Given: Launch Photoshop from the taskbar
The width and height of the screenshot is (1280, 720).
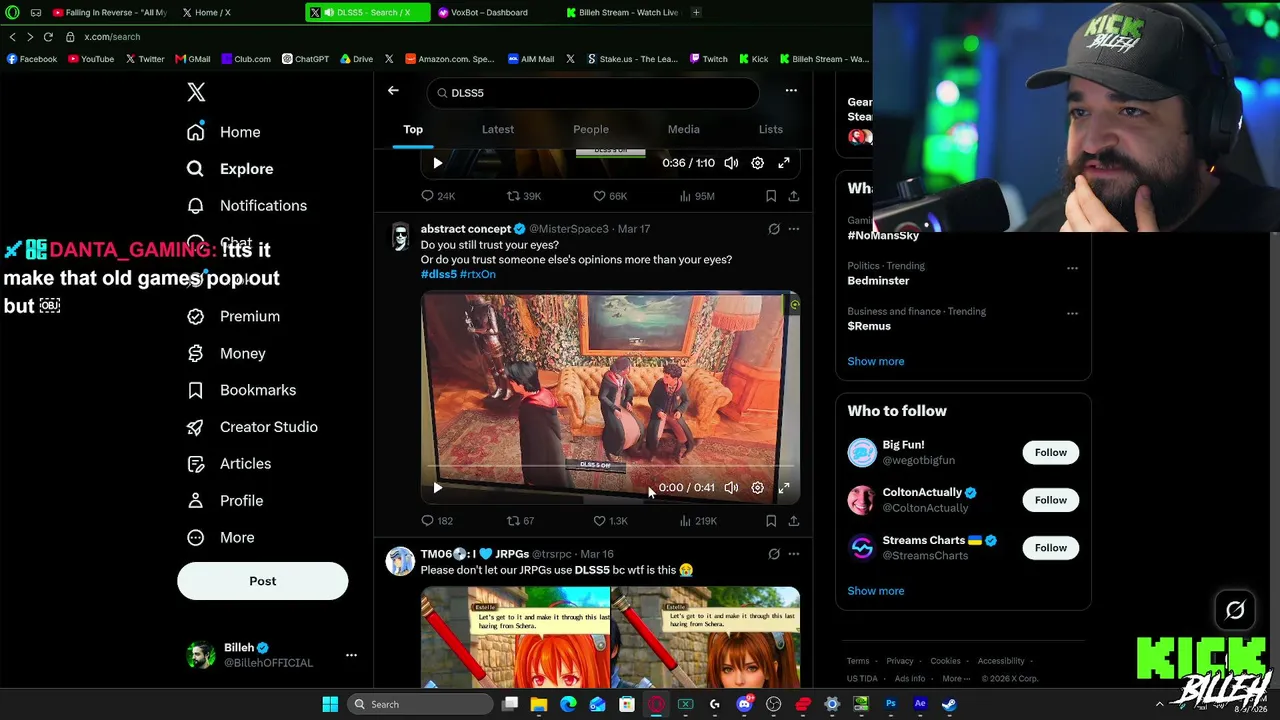Looking at the screenshot, I should (890, 704).
